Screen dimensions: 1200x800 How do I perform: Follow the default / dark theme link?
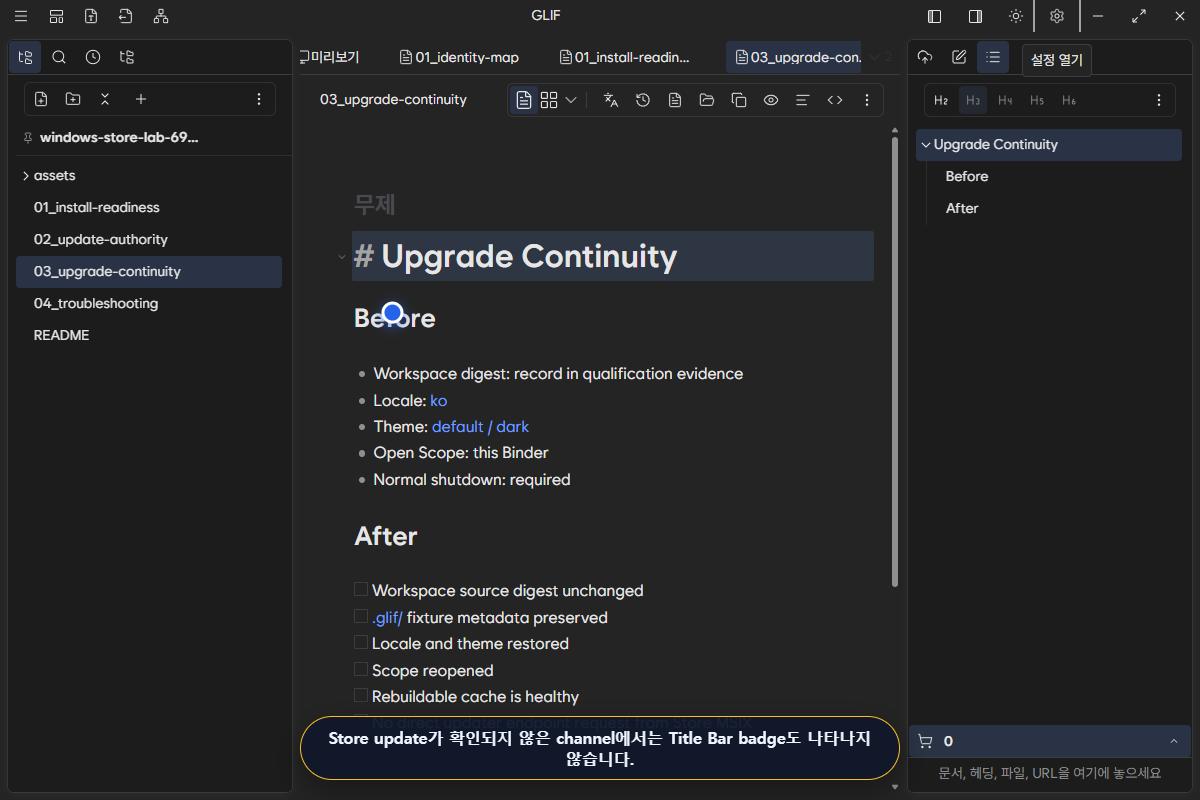point(481,426)
